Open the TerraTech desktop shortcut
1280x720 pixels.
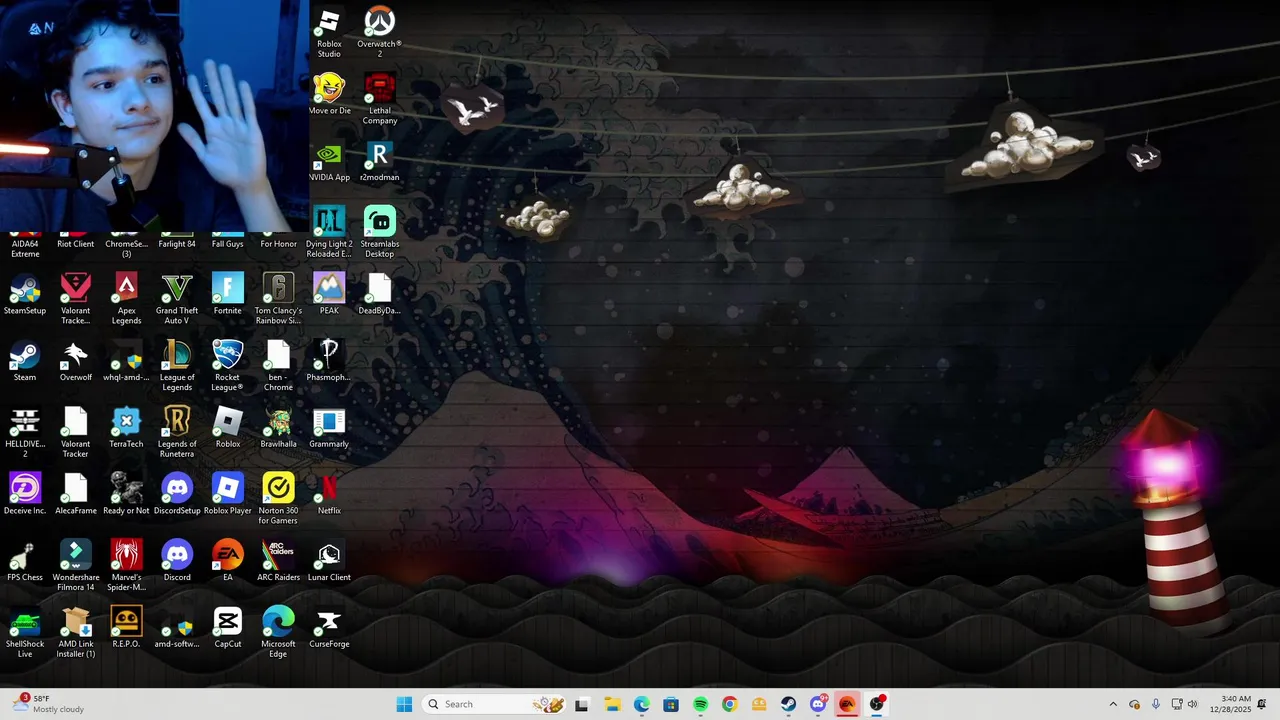point(126,427)
